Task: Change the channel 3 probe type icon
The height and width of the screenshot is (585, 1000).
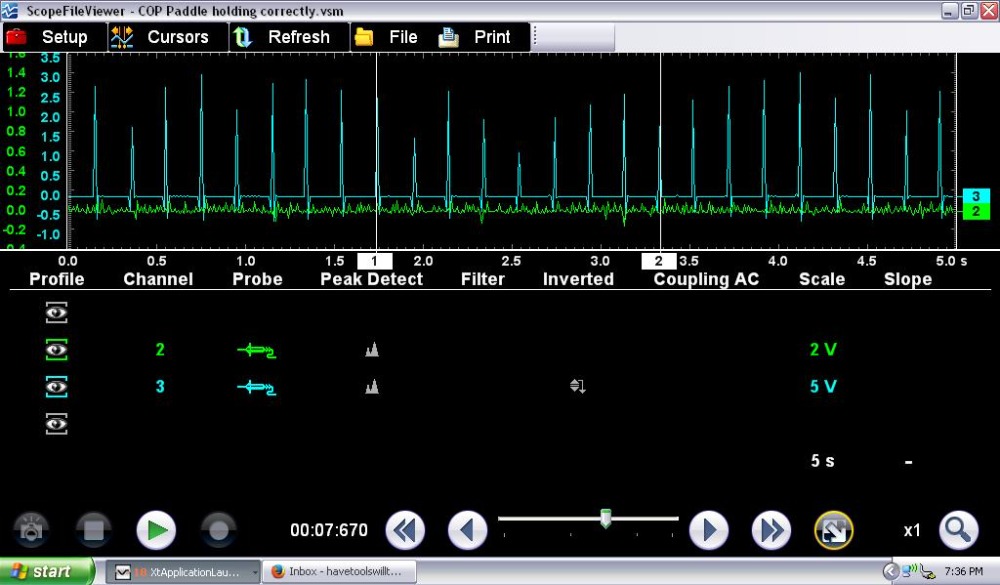Action: pyautogui.click(x=256, y=387)
